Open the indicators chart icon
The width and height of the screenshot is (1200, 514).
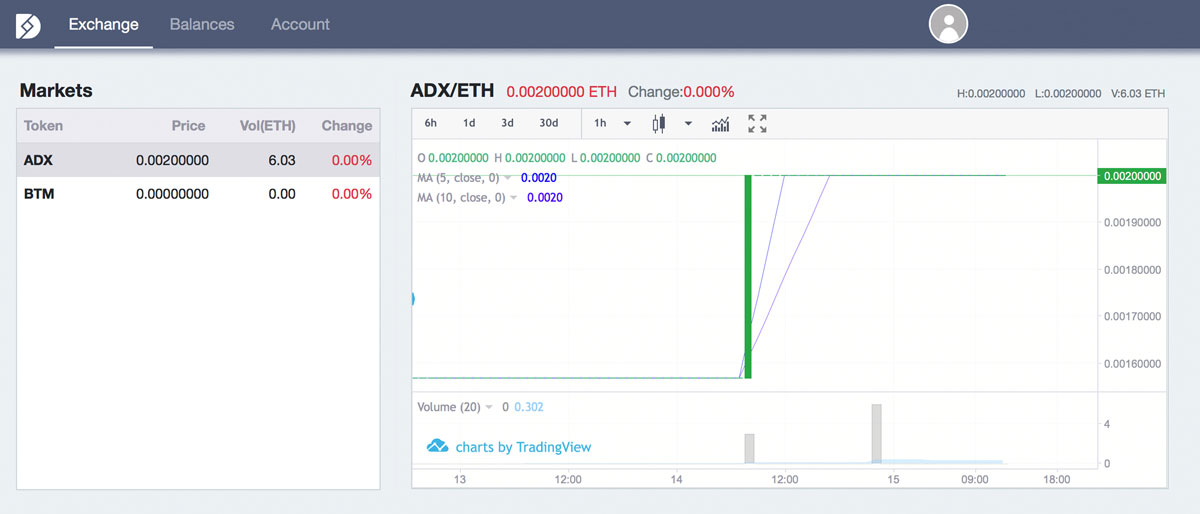point(721,124)
